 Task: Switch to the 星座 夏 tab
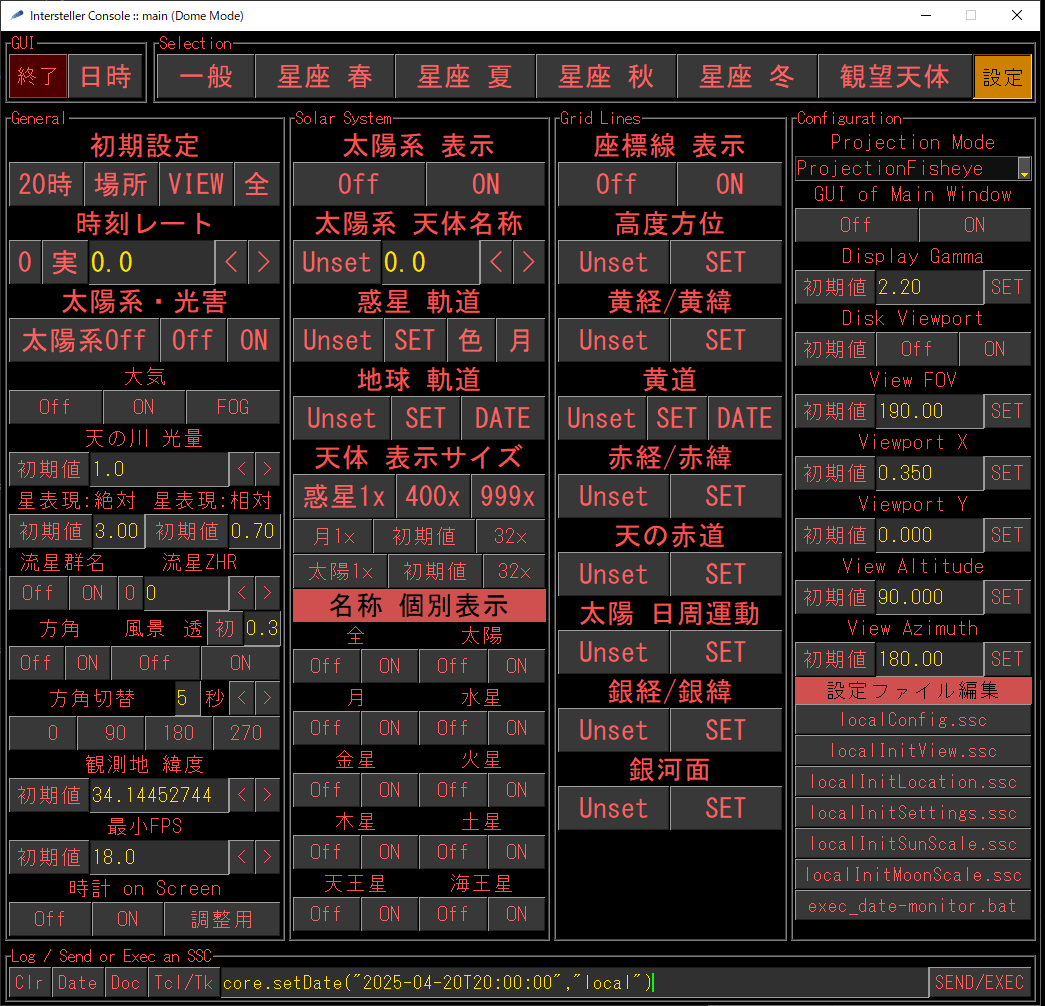pyautogui.click(x=465, y=77)
